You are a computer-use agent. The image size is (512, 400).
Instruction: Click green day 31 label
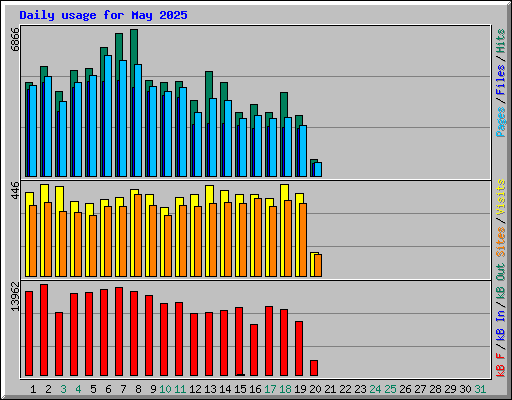pyautogui.click(x=480, y=389)
